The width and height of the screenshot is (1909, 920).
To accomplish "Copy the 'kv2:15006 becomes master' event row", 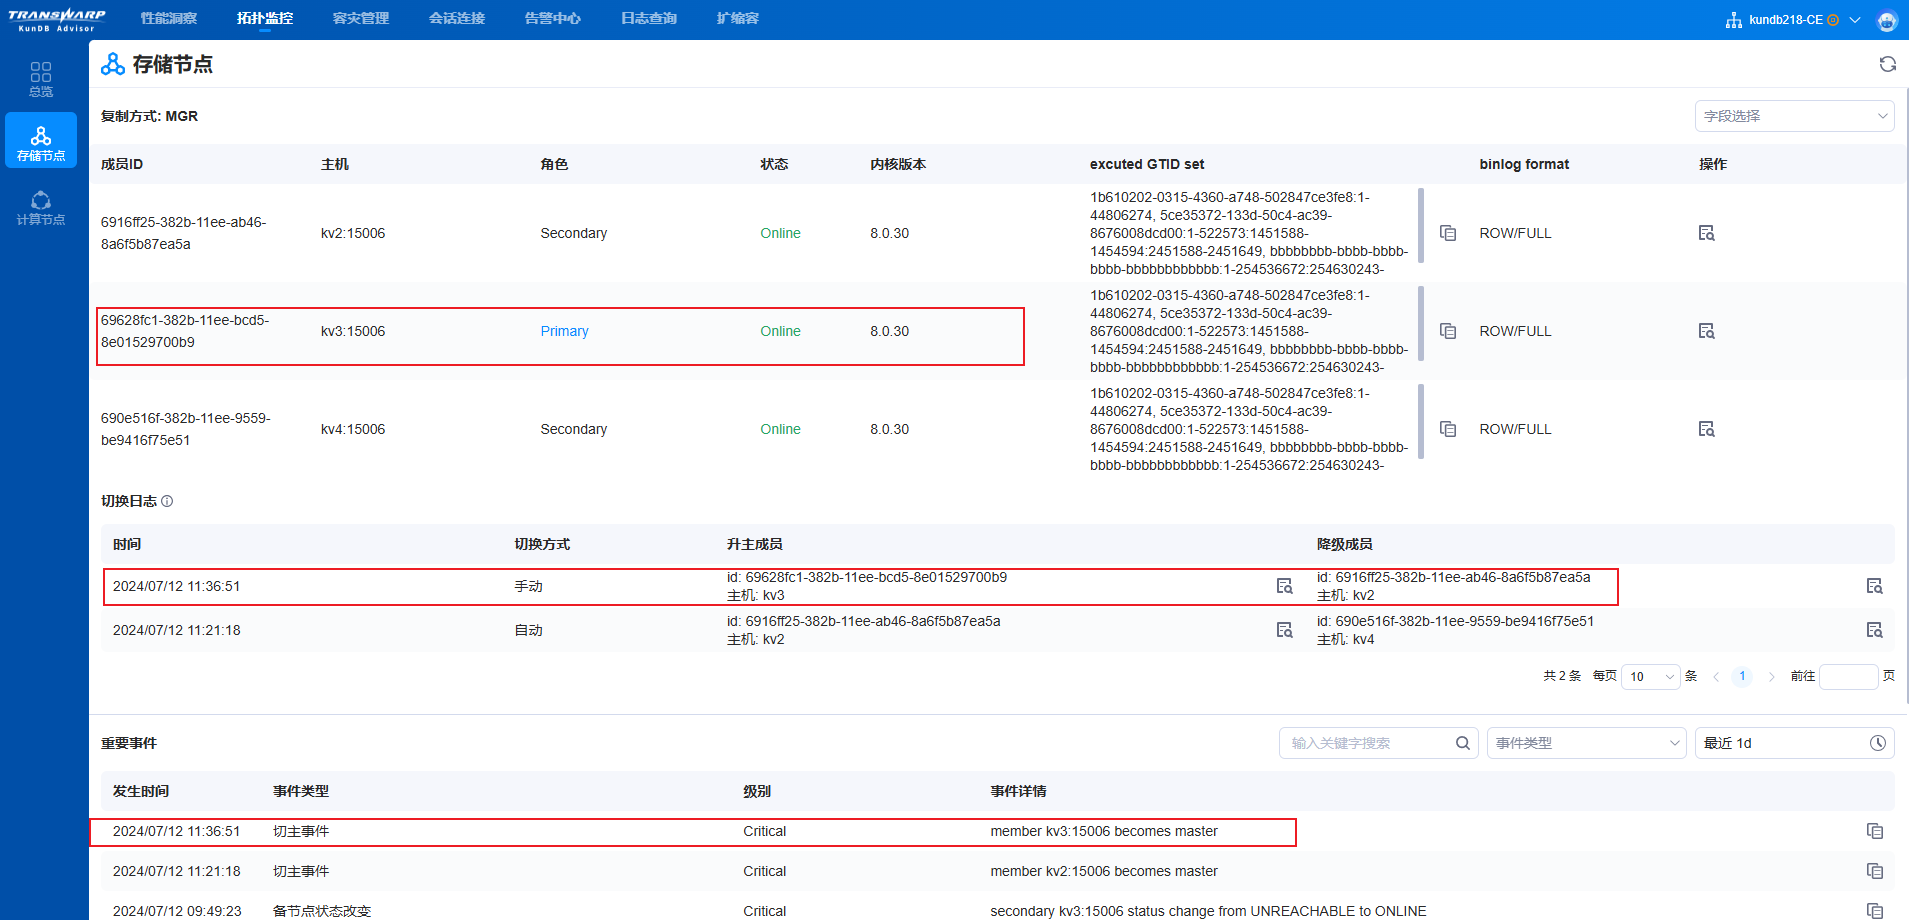I will tap(1875, 871).
